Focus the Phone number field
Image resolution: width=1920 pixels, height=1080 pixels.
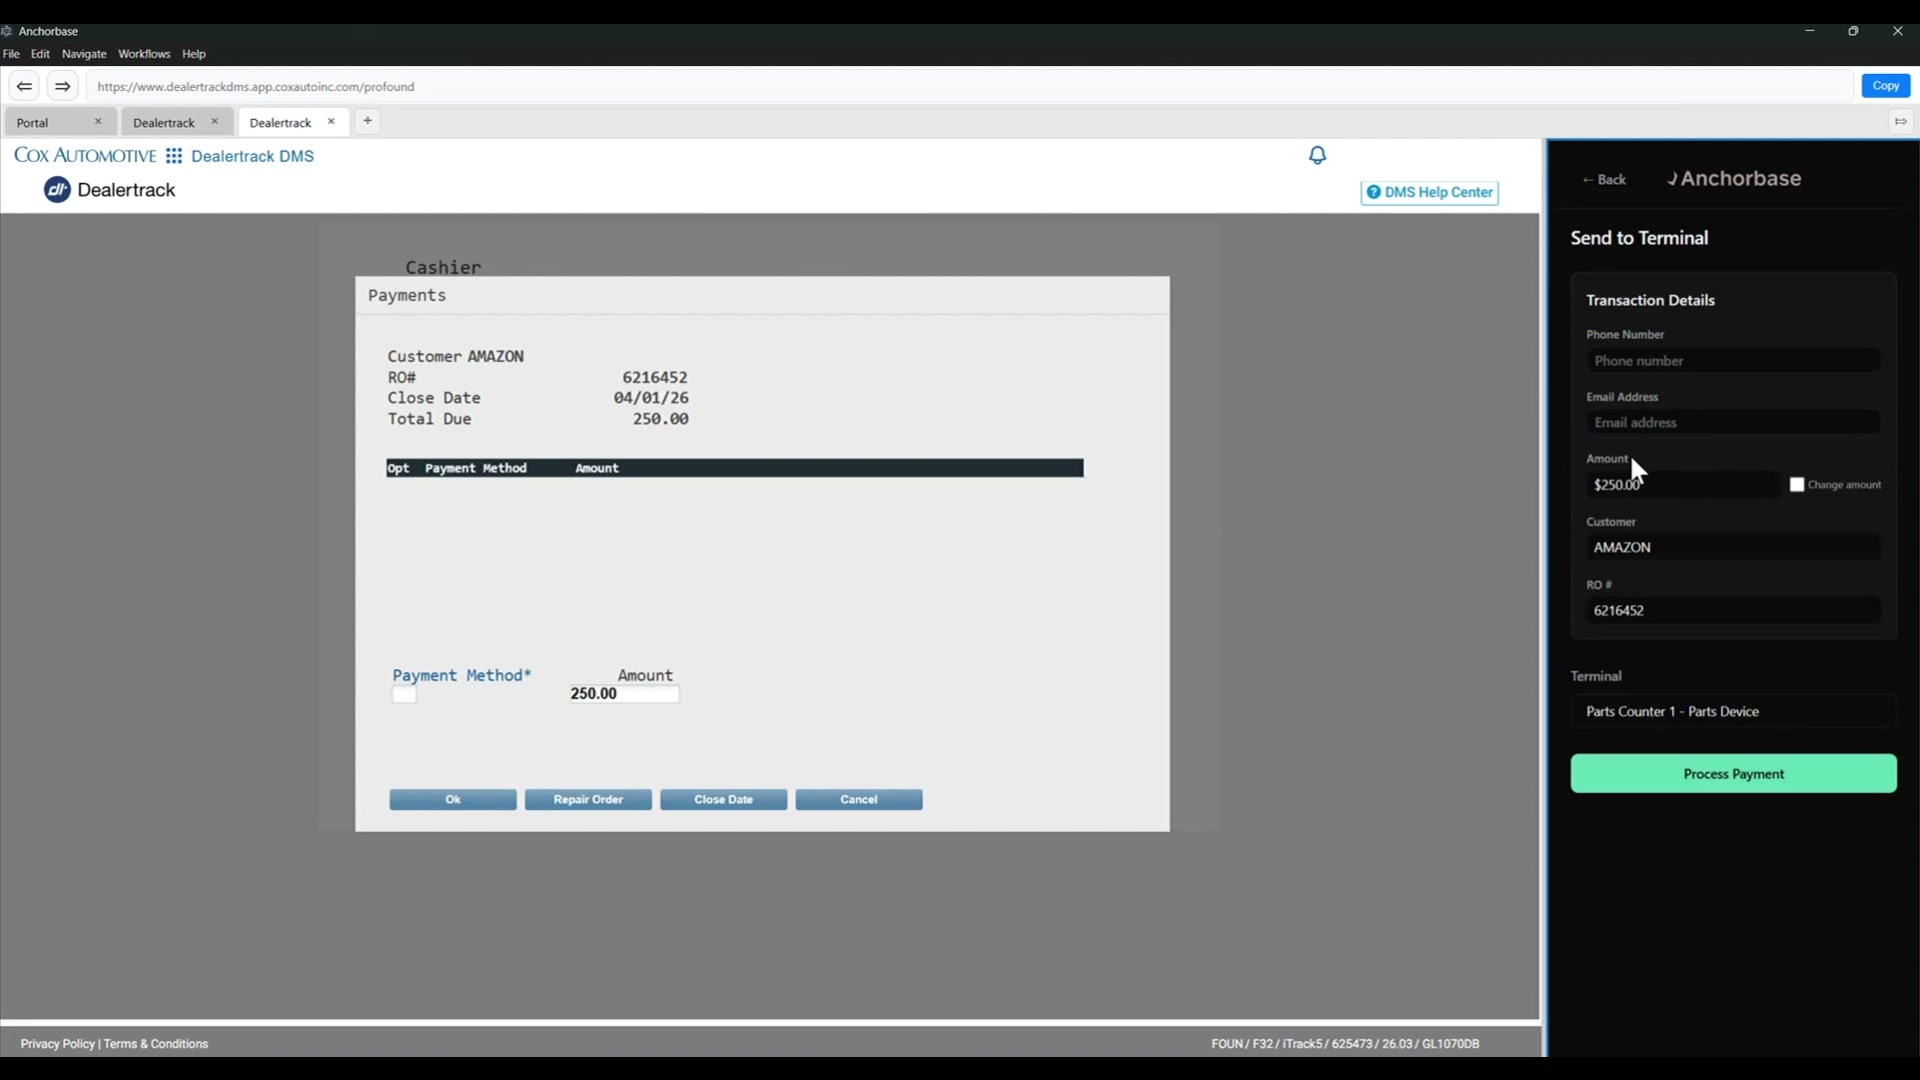(x=1733, y=361)
